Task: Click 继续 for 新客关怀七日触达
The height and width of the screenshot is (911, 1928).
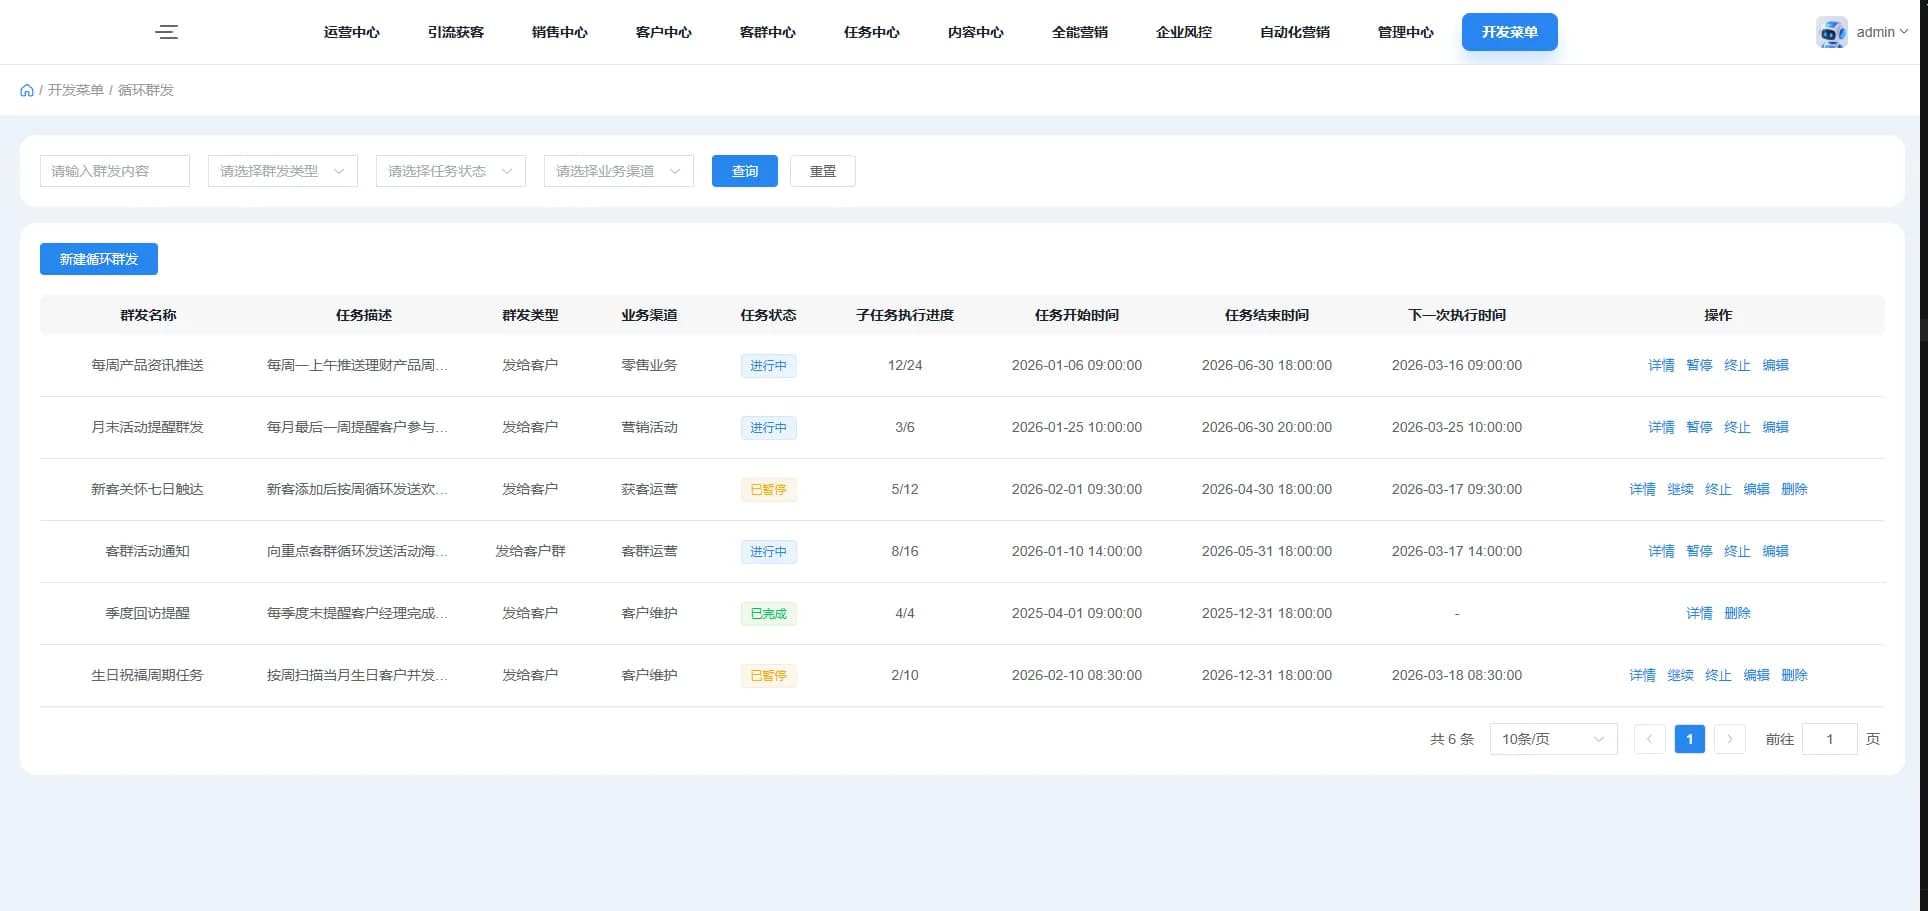Action: (x=1680, y=489)
